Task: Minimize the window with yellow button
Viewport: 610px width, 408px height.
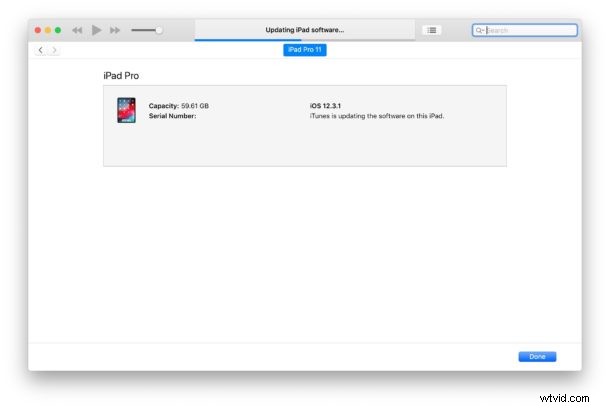Action: tap(48, 30)
